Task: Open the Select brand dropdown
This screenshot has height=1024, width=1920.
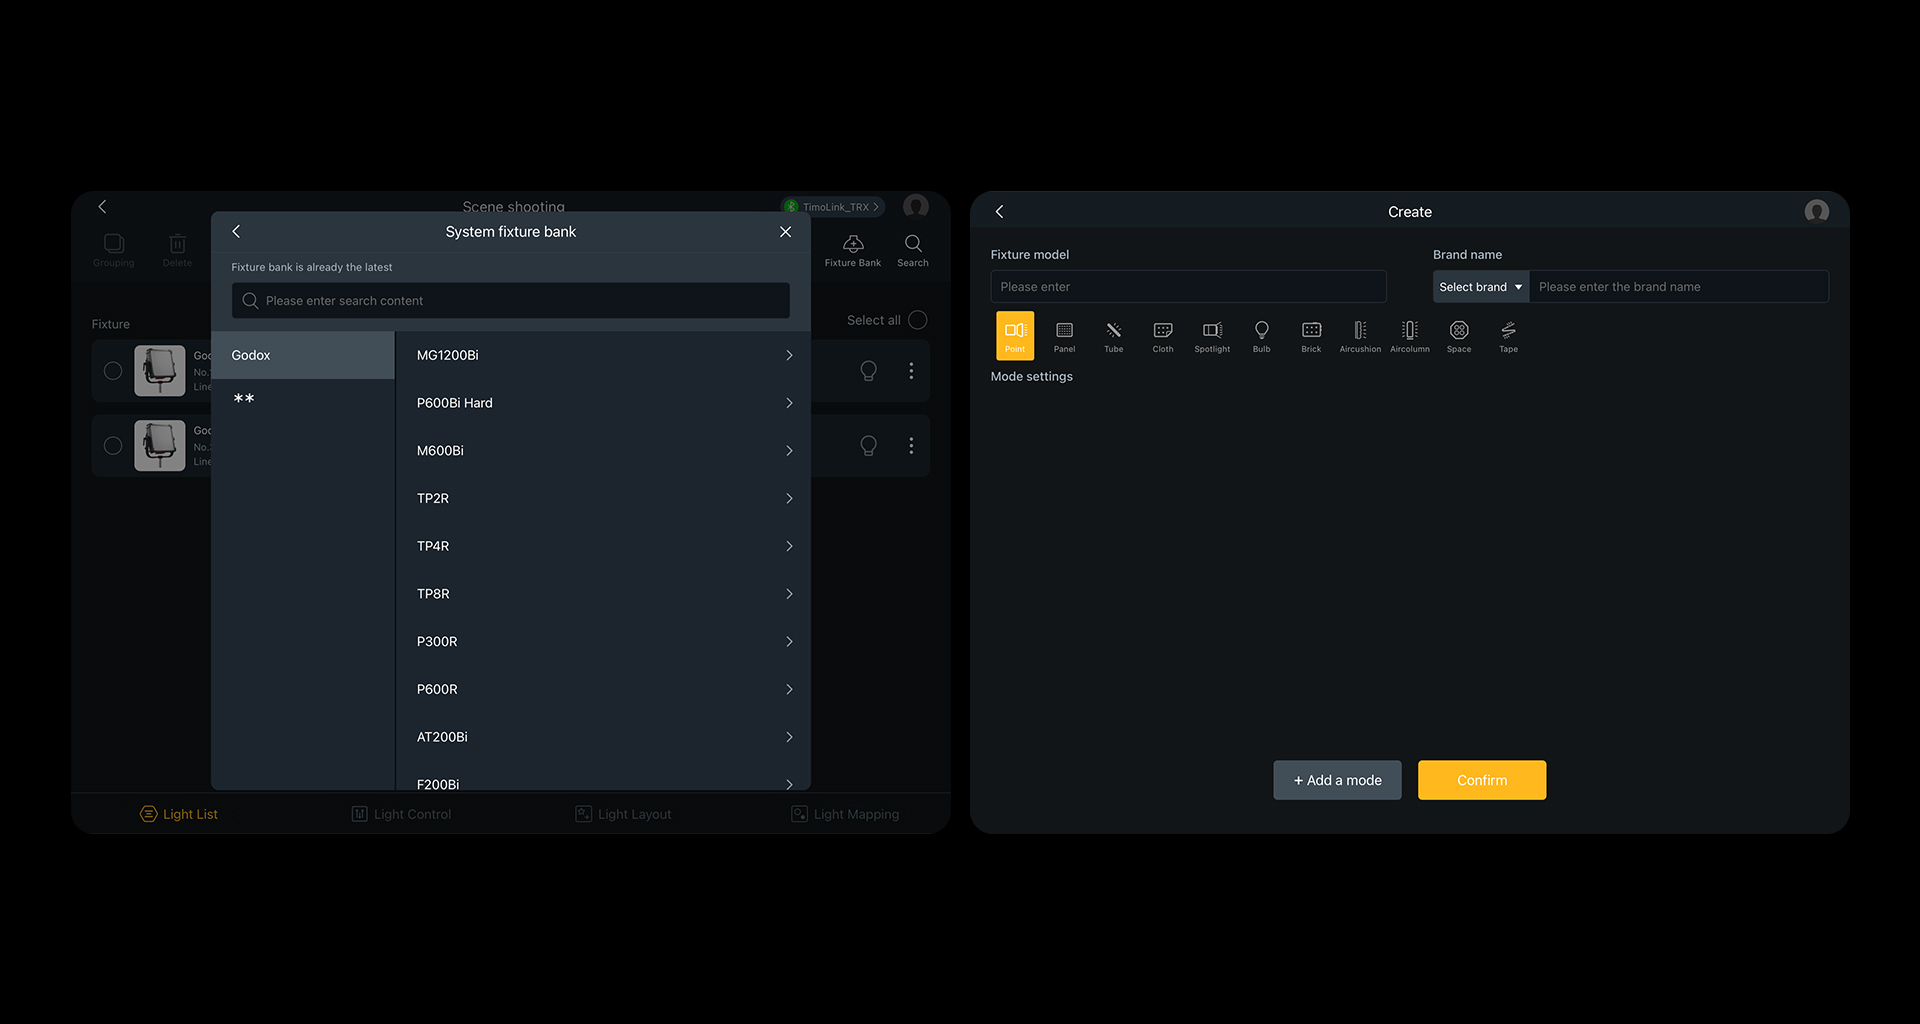Action: click(1480, 287)
